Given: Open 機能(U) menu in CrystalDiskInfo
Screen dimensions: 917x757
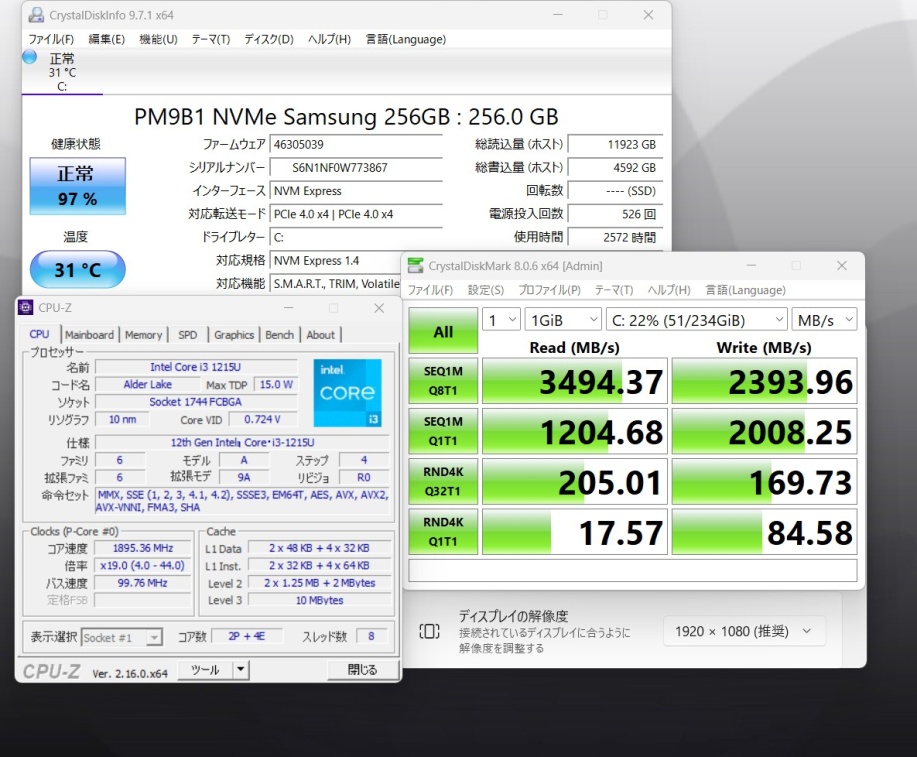Looking at the screenshot, I should tap(158, 39).
